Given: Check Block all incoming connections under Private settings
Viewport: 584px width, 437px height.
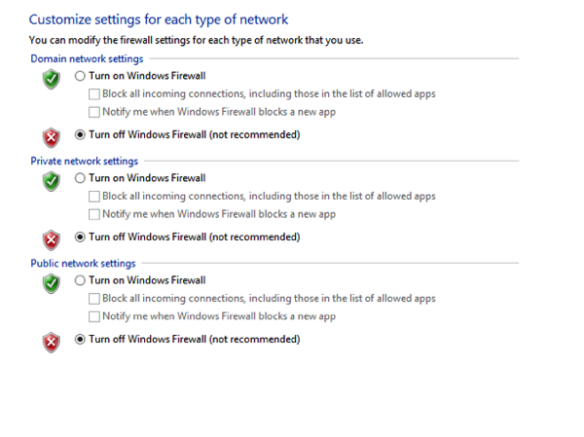Looking at the screenshot, I should click(94, 196).
